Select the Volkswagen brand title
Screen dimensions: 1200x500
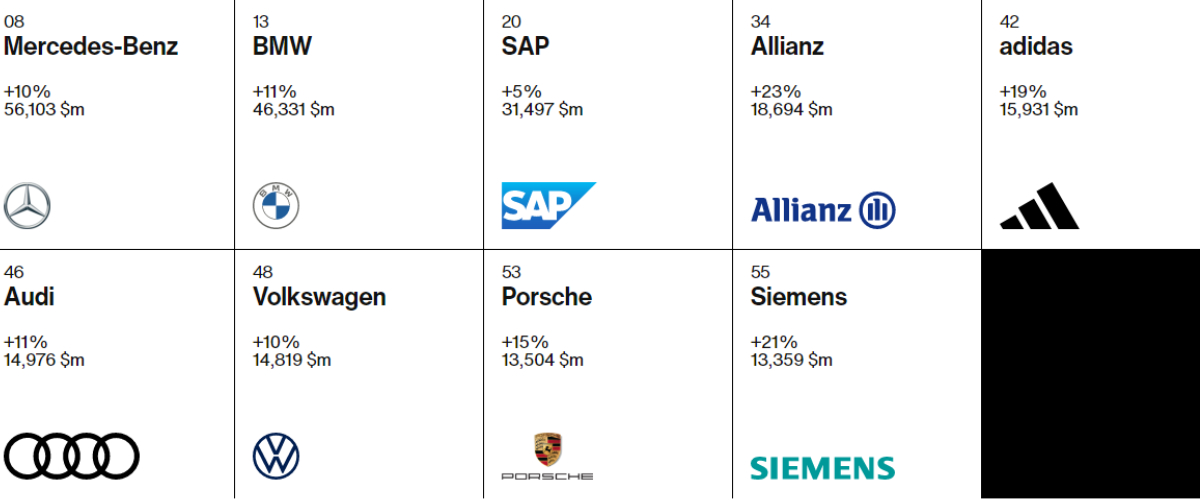pyautogui.click(x=319, y=297)
